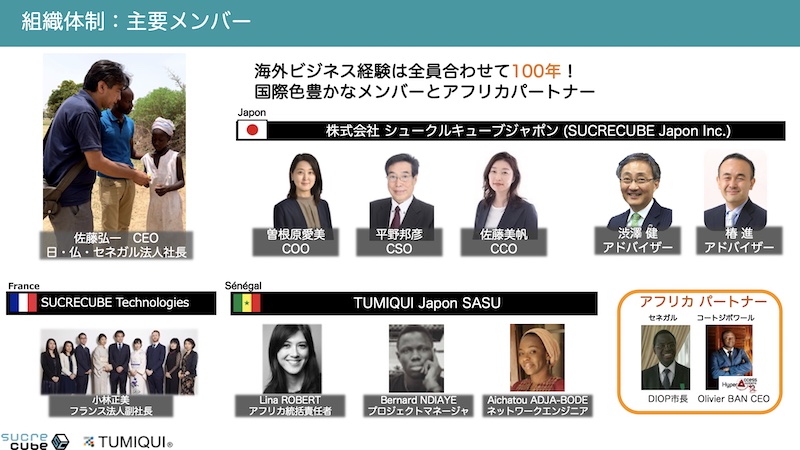Click the Sénégal country label
This screenshot has width=800, height=450.
click(x=243, y=286)
